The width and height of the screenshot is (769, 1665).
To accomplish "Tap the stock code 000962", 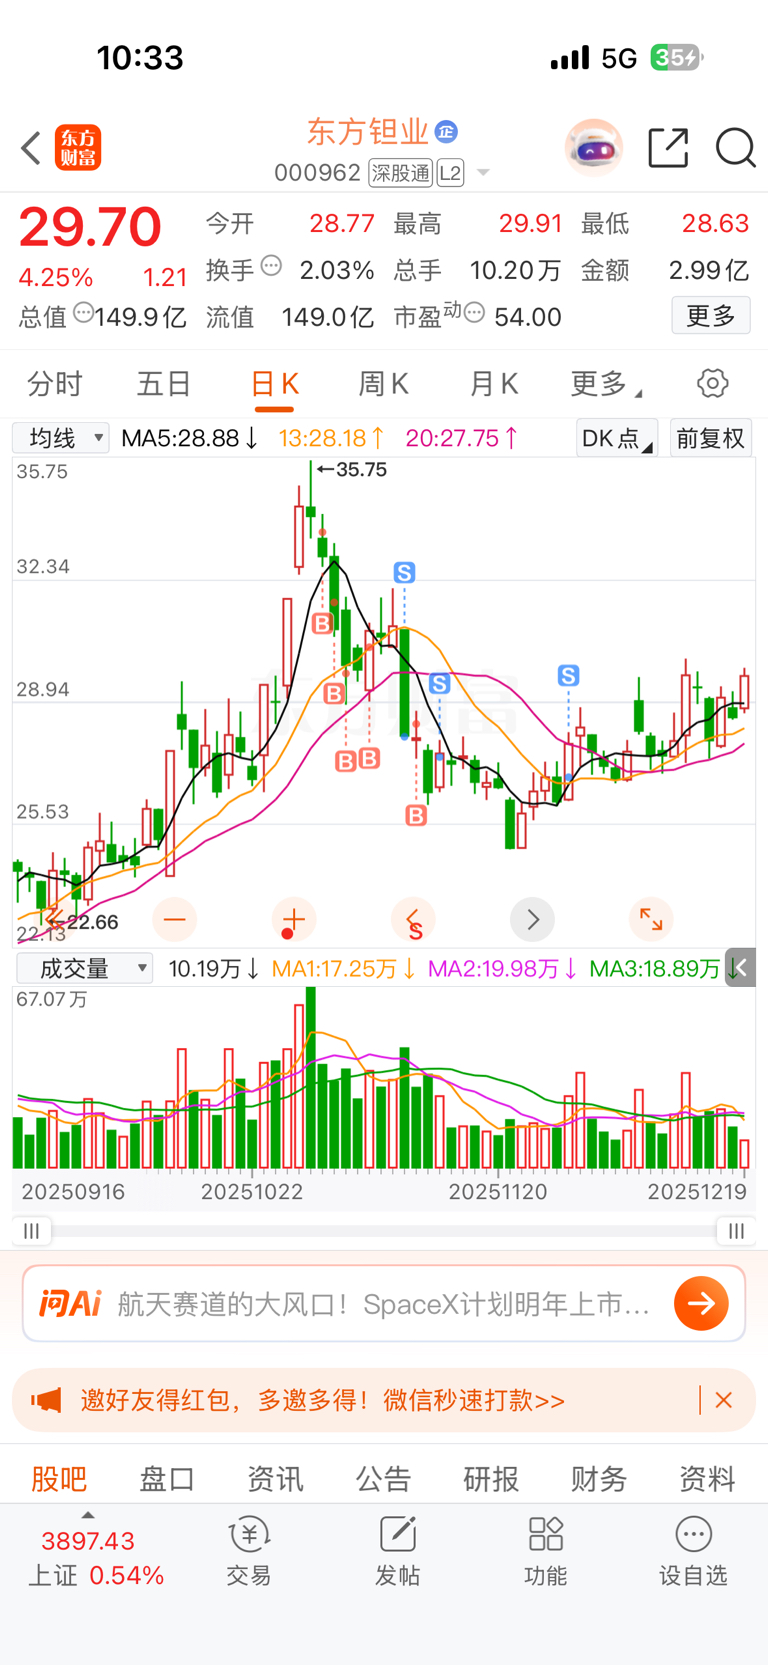I will pyautogui.click(x=317, y=173).
